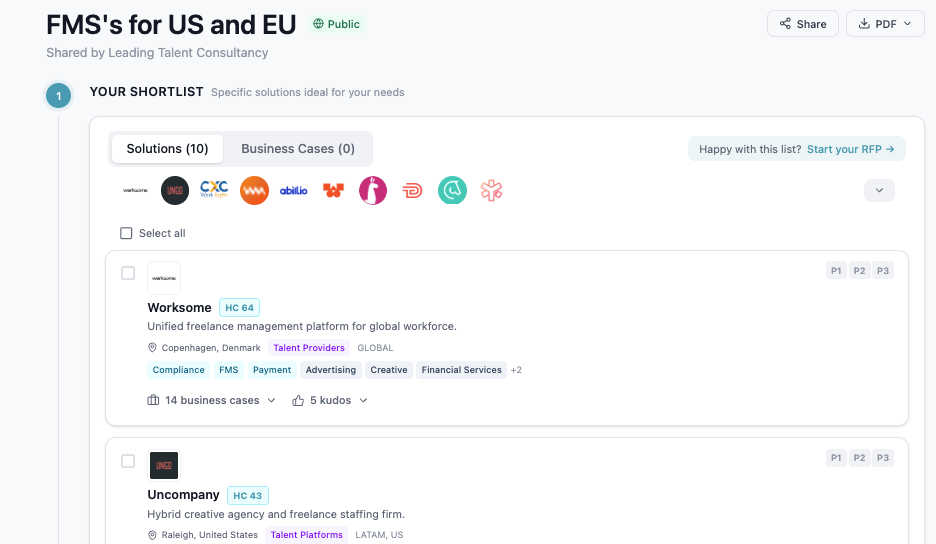Click the briefcase business cases icon
936x544 pixels.
pos(153,400)
